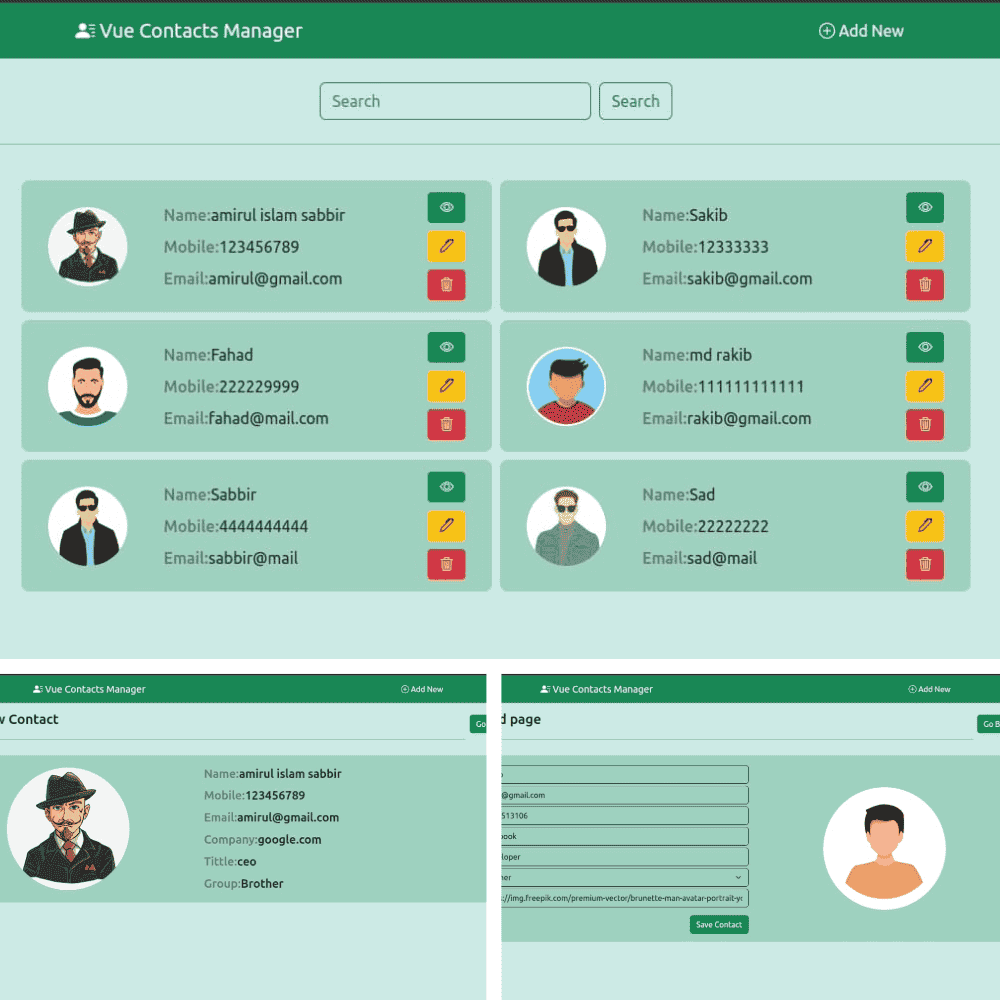Edit Sabbir's contact using the pencil icon
The image size is (1000, 1000).
[x=445, y=526]
